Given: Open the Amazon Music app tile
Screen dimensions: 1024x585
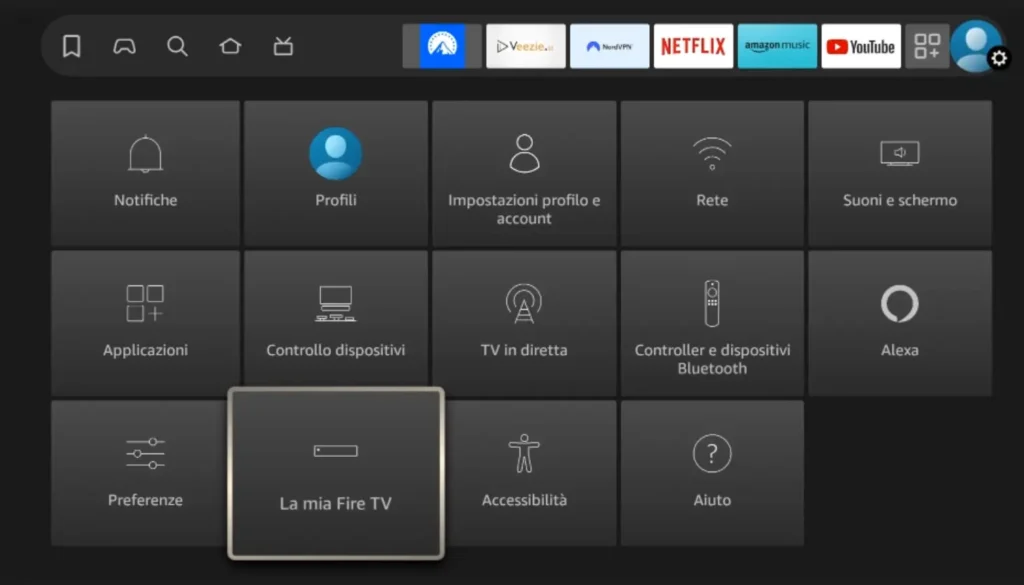Looking at the screenshot, I should (x=777, y=46).
